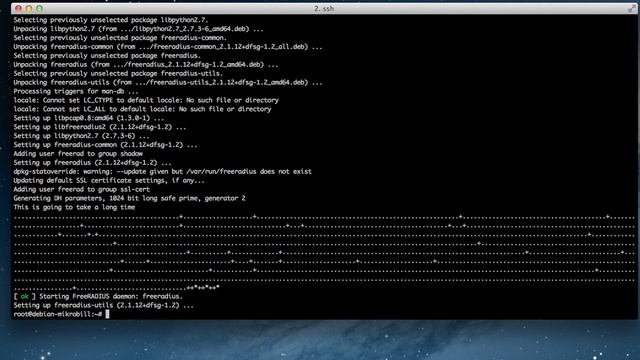640x360 pixels.
Task: Click 'Unpacking freeradius-common' line
Action: [168, 47]
